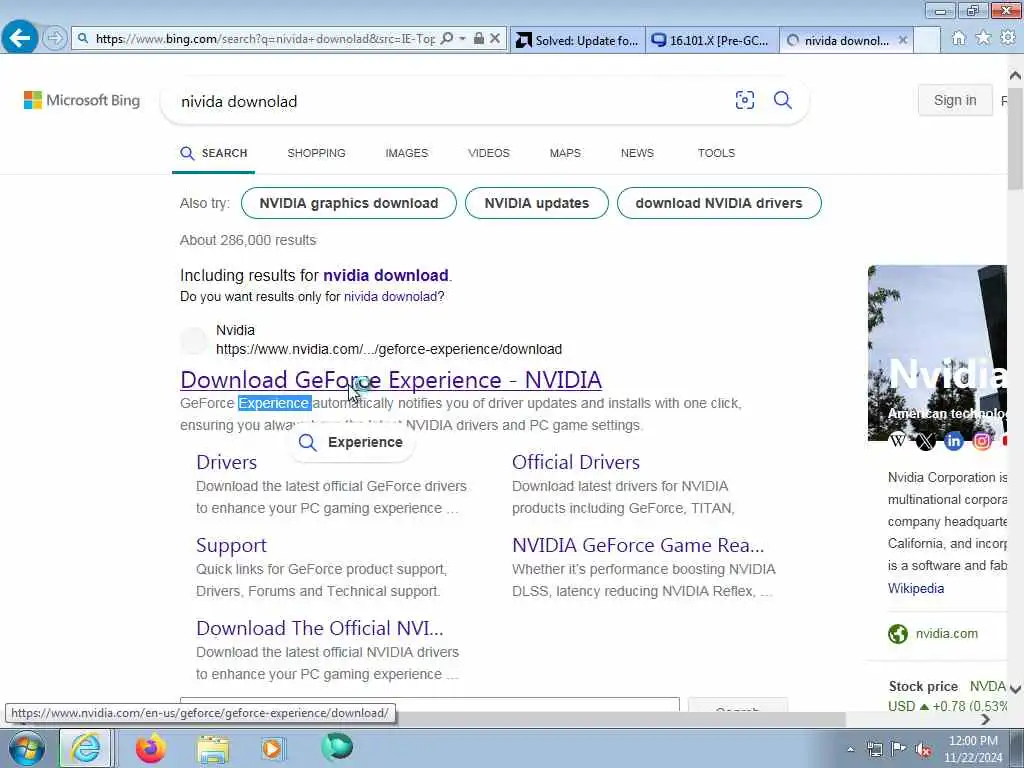The width and height of the screenshot is (1024, 768).
Task: Open the green round taskbar app icon
Action: pyautogui.click(x=337, y=747)
